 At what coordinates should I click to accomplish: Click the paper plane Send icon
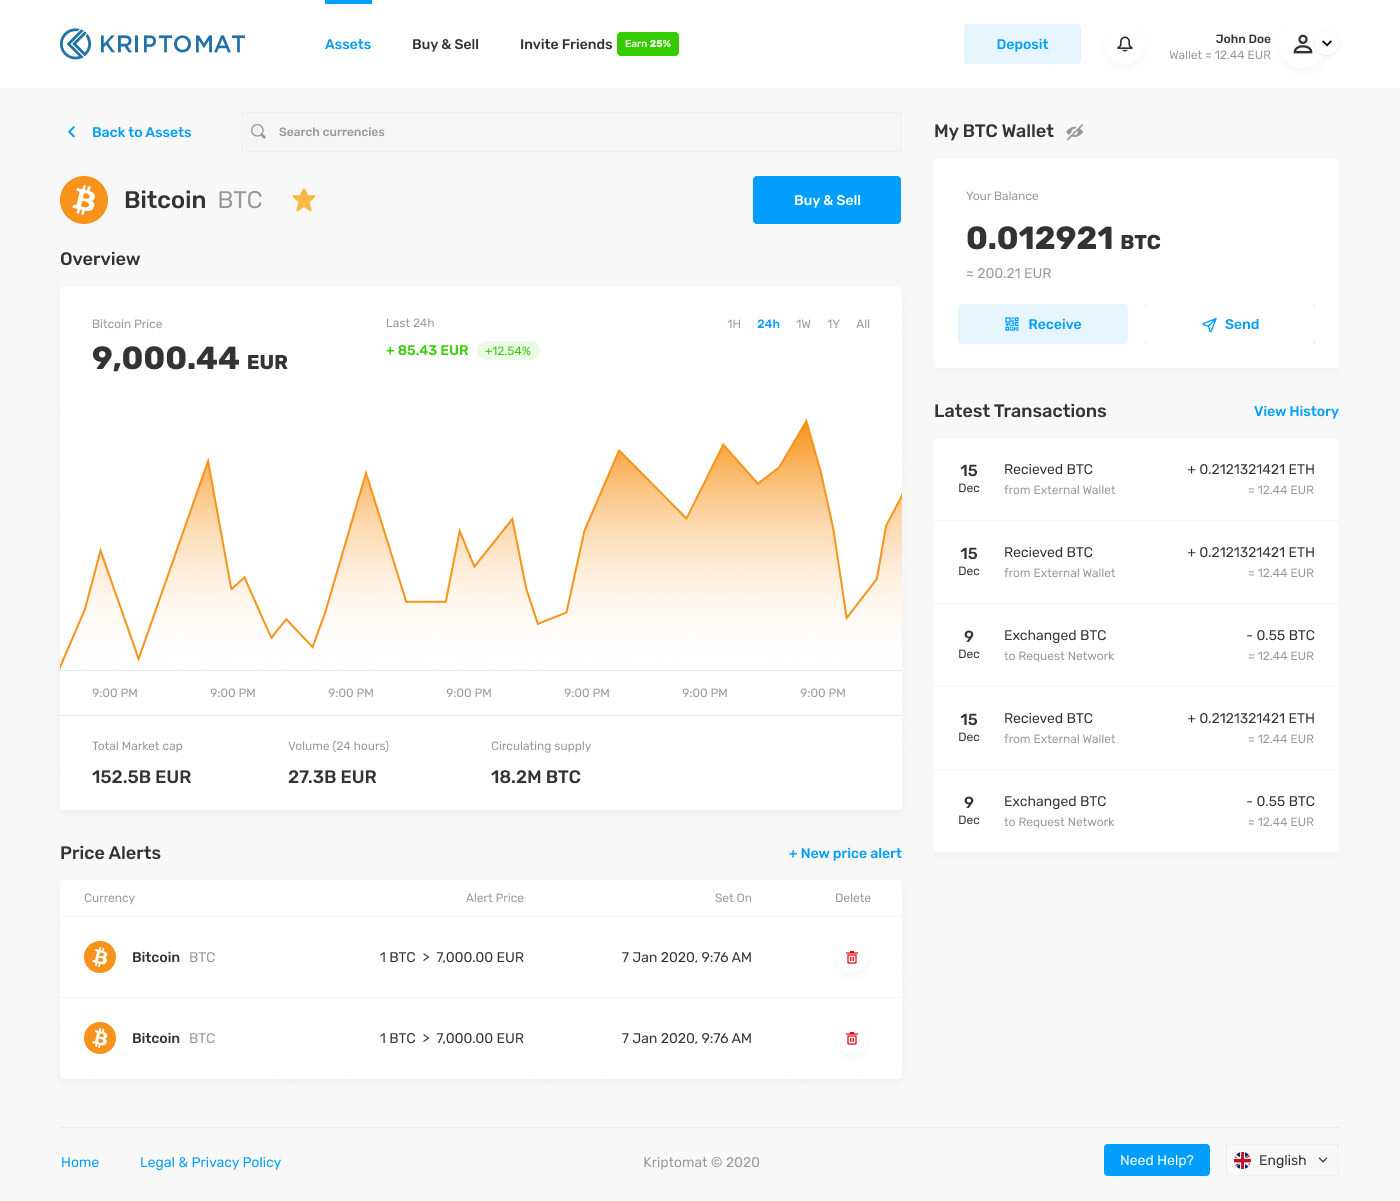click(x=1209, y=325)
